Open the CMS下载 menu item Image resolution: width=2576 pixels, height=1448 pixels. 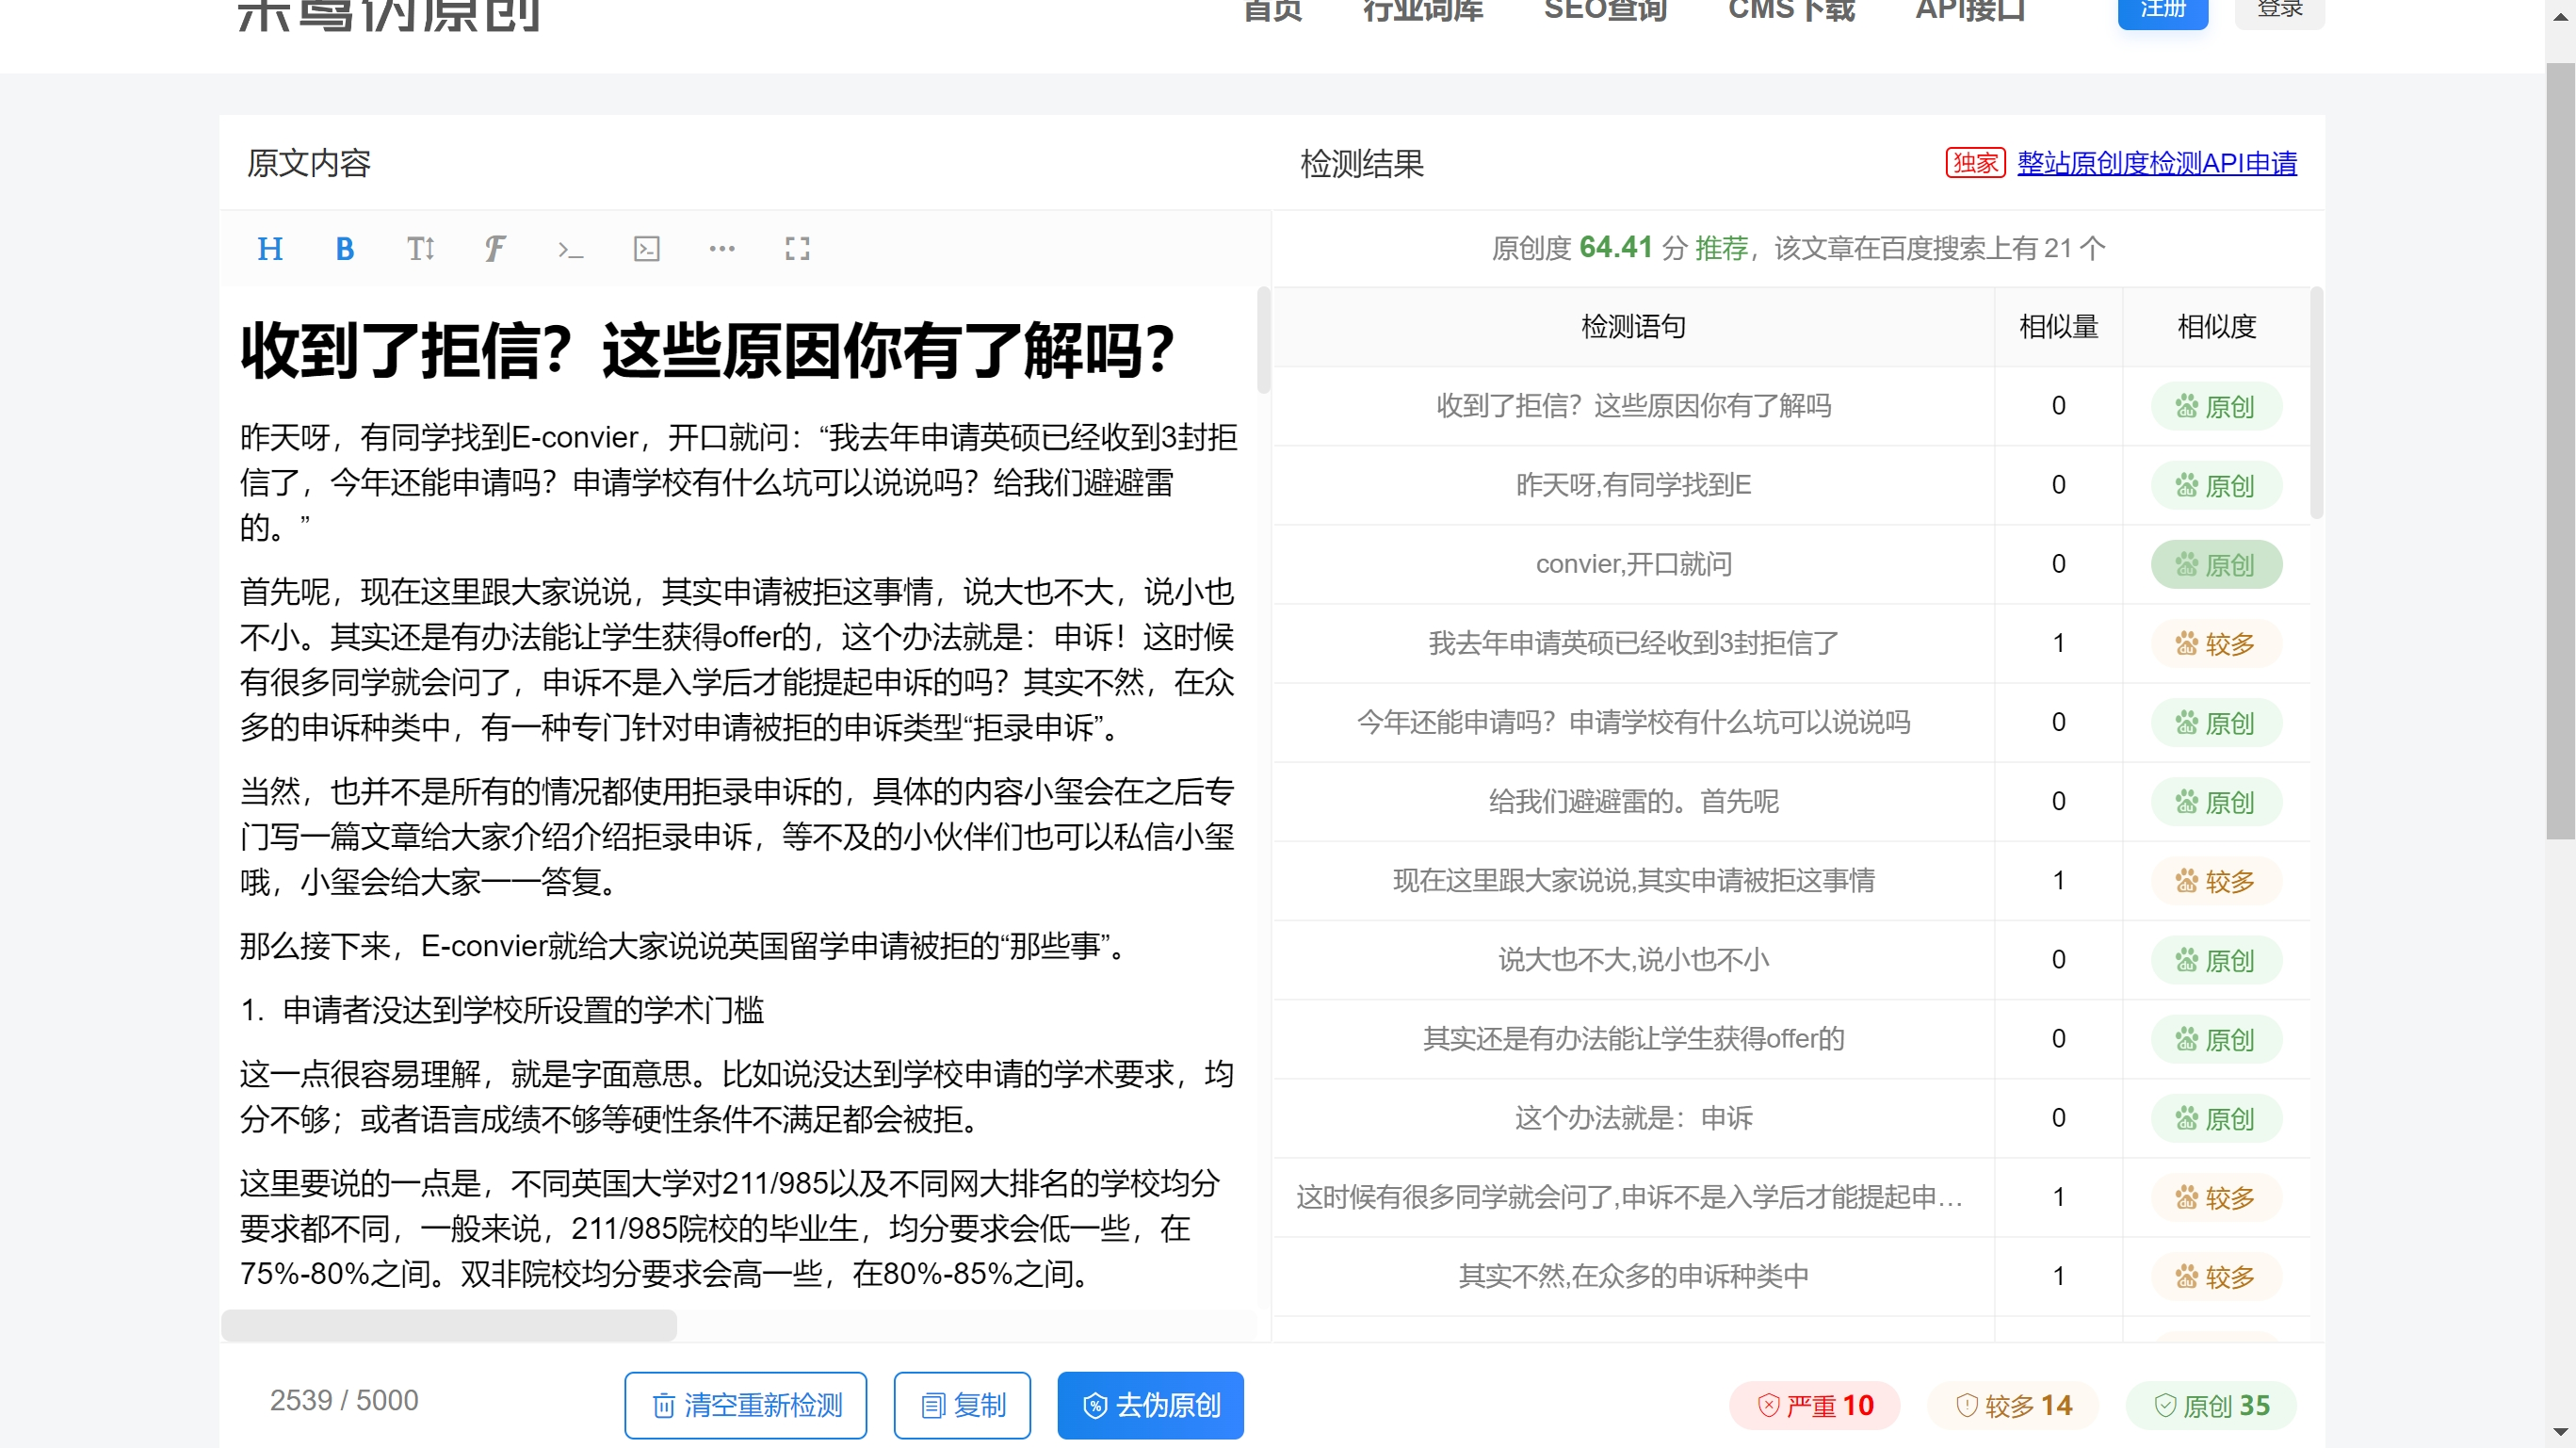1791,10
